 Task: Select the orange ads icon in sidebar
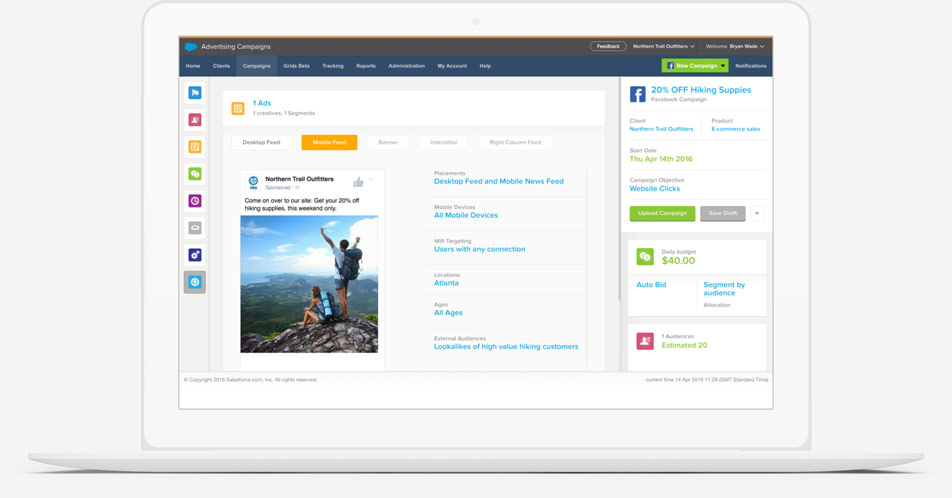coord(195,147)
